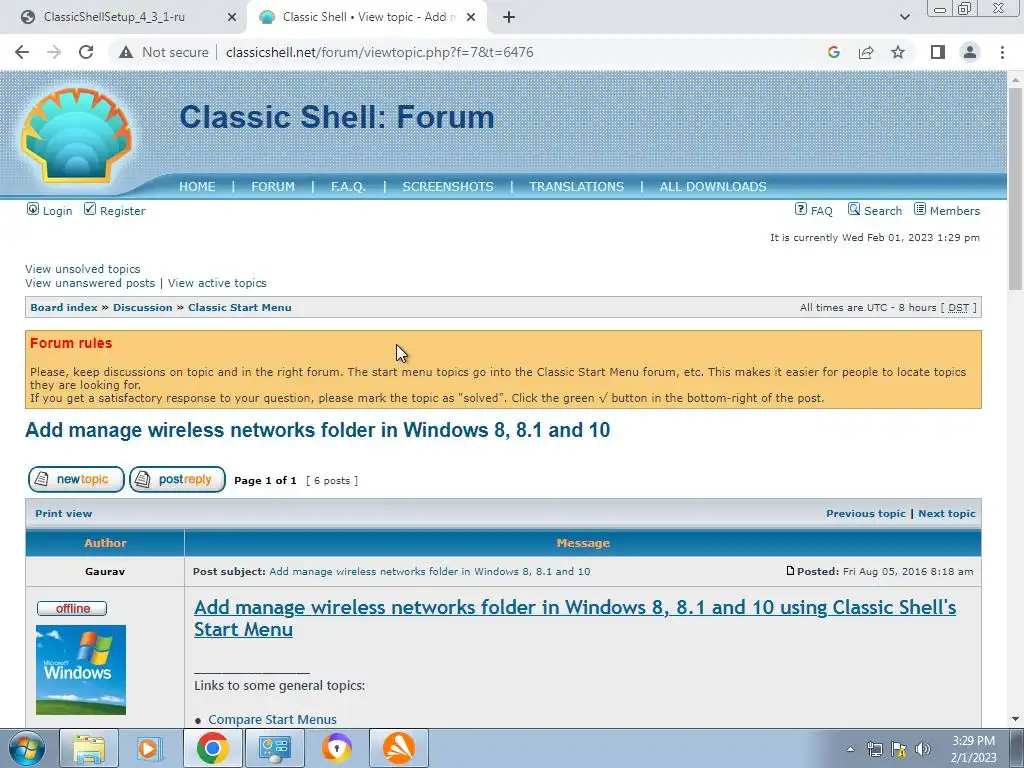This screenshot has height=768, width=1024.
Task: Click the Register checkmark icon
Action: pyautogui.click(x=90, y=209)
